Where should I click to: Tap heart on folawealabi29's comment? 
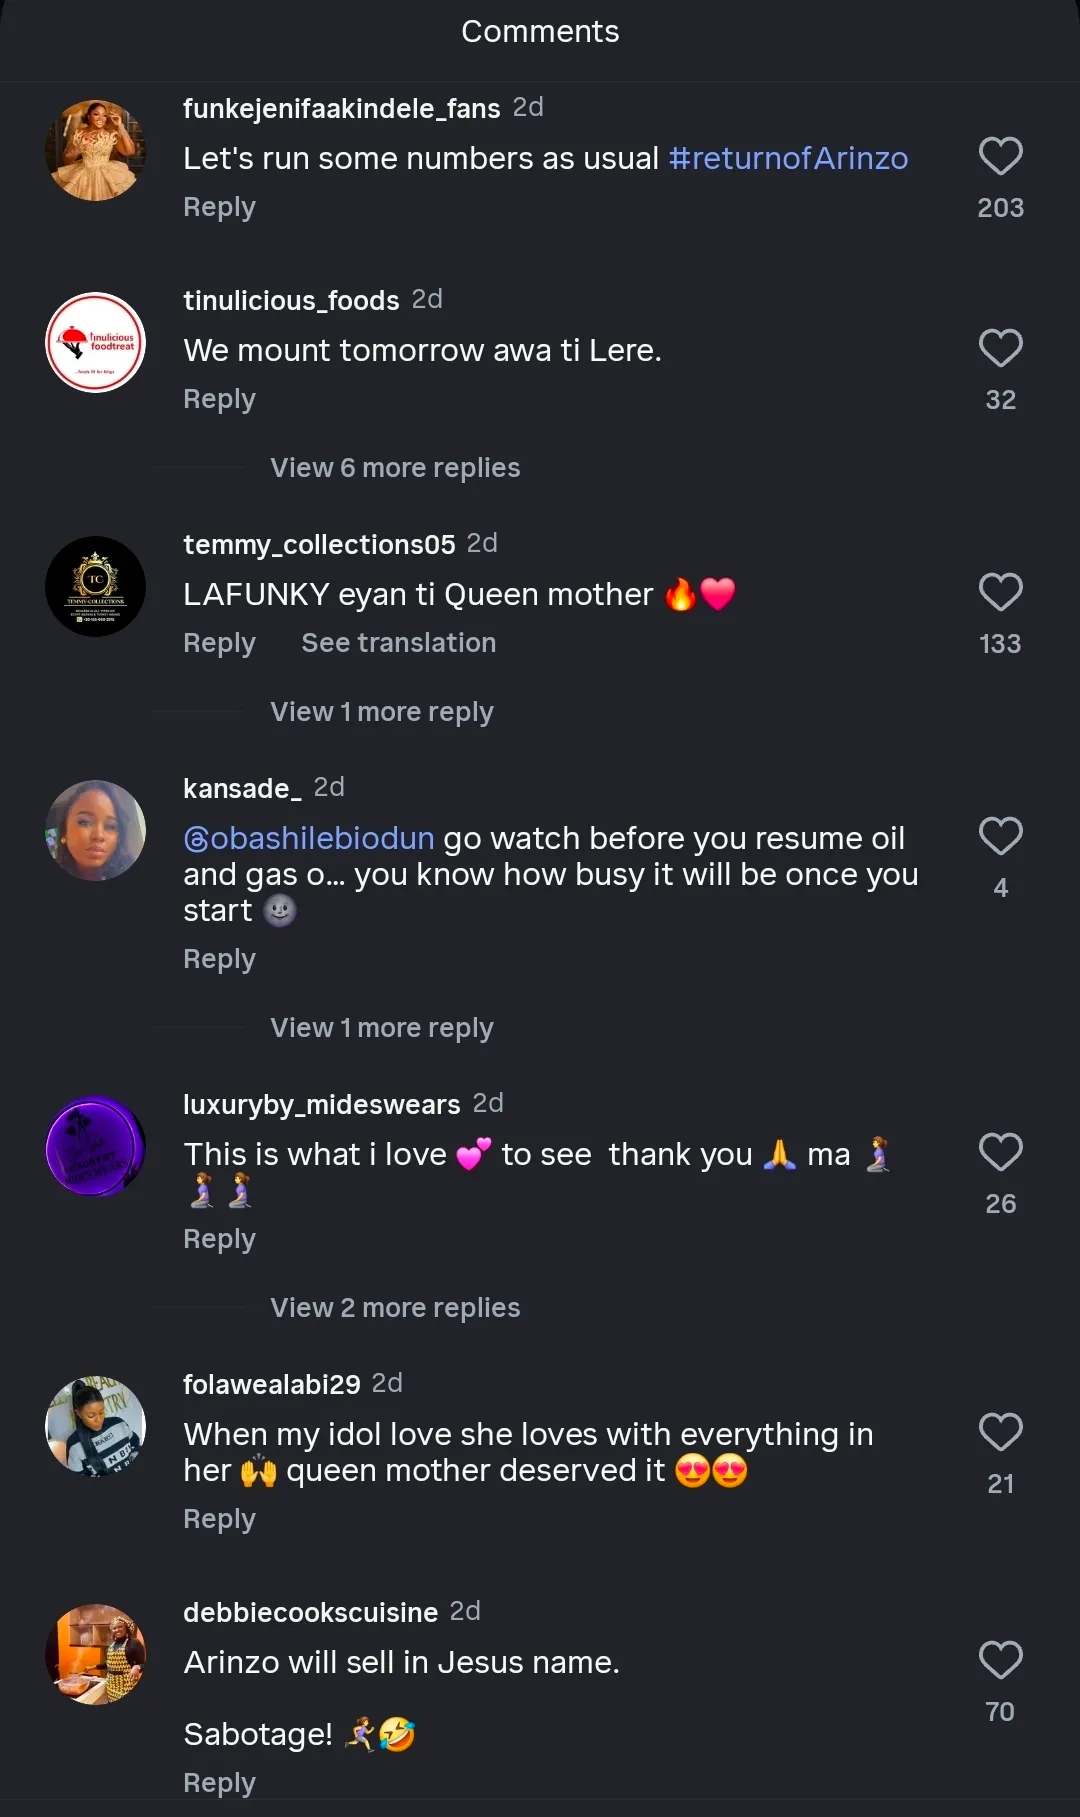[x=1000, y=1433]
